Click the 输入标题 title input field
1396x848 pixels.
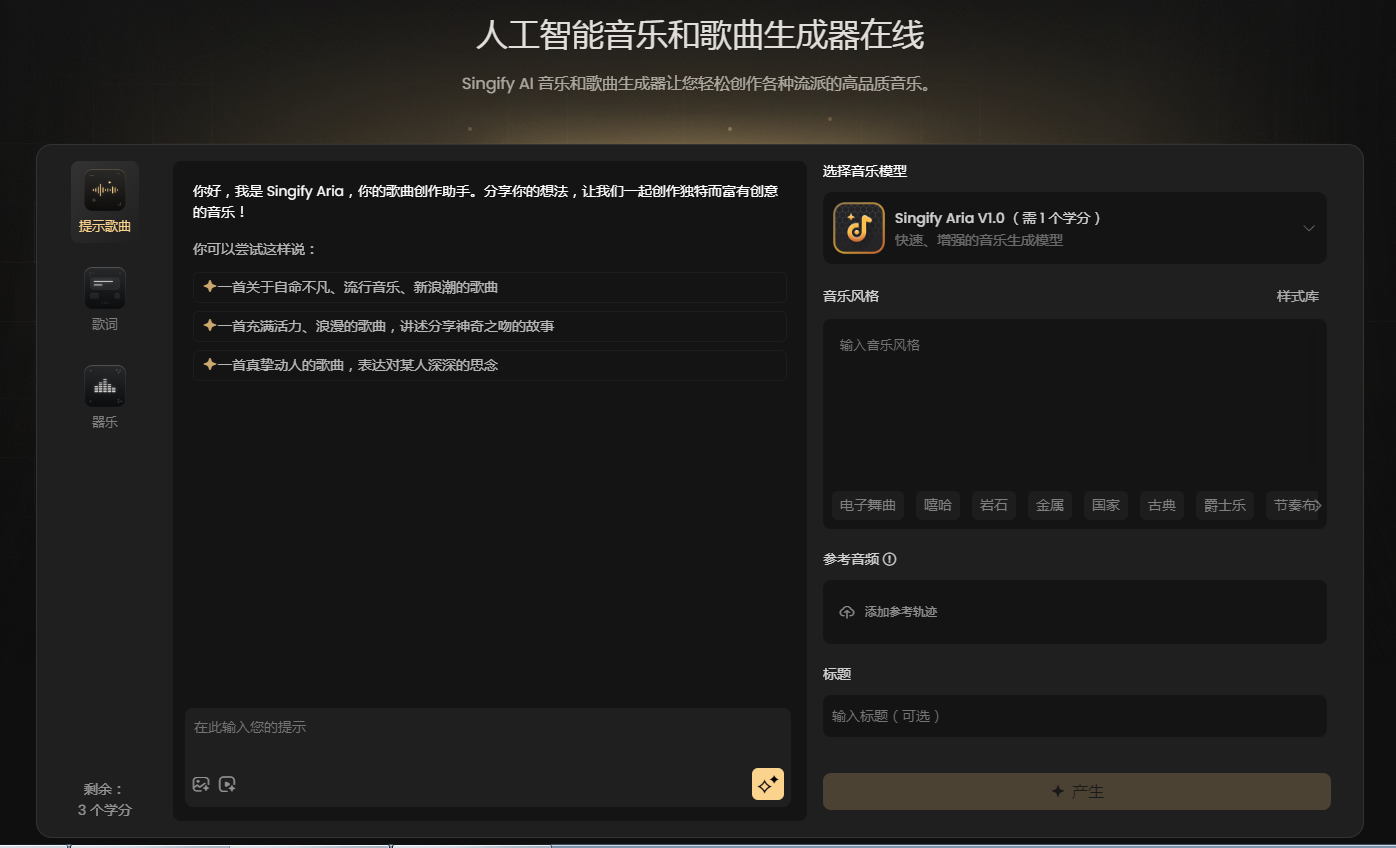1074,716
